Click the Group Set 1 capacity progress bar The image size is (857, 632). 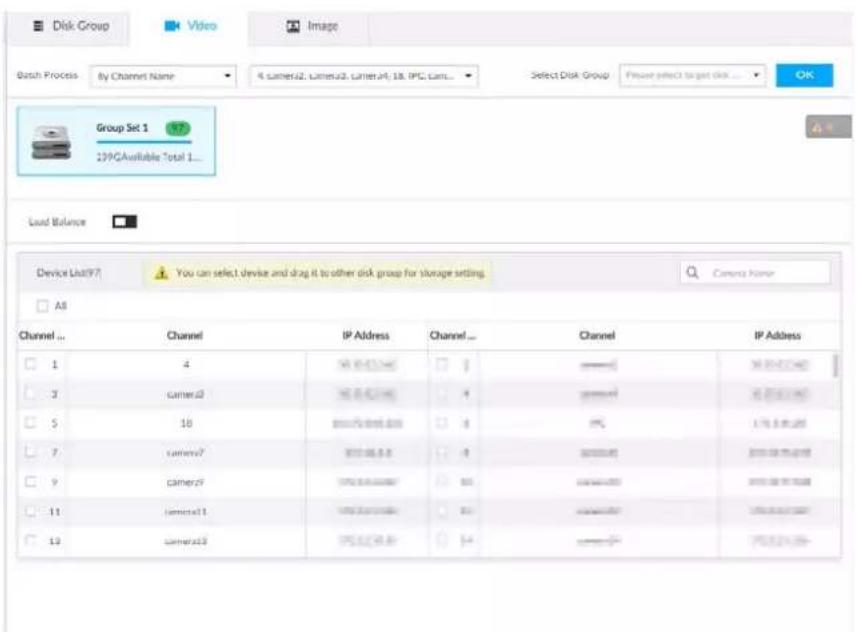[144, 142]
